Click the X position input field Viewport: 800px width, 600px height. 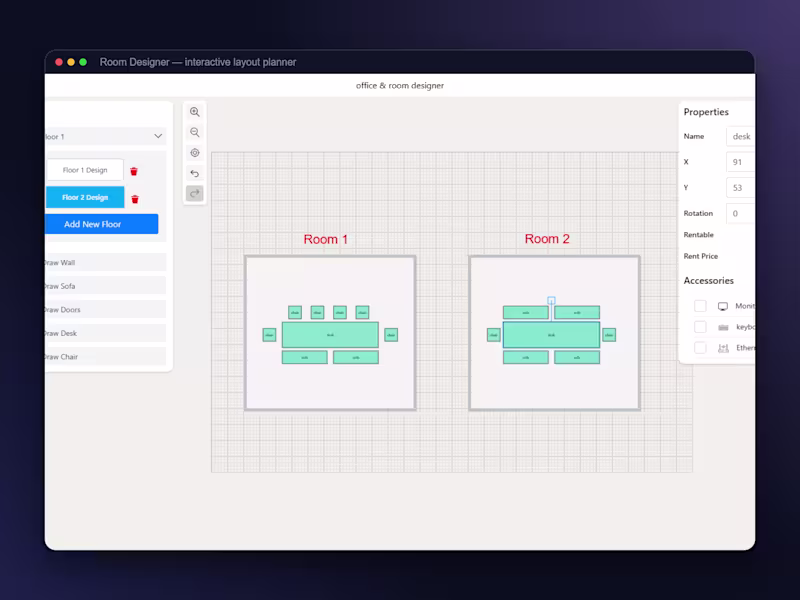(740, 162)
